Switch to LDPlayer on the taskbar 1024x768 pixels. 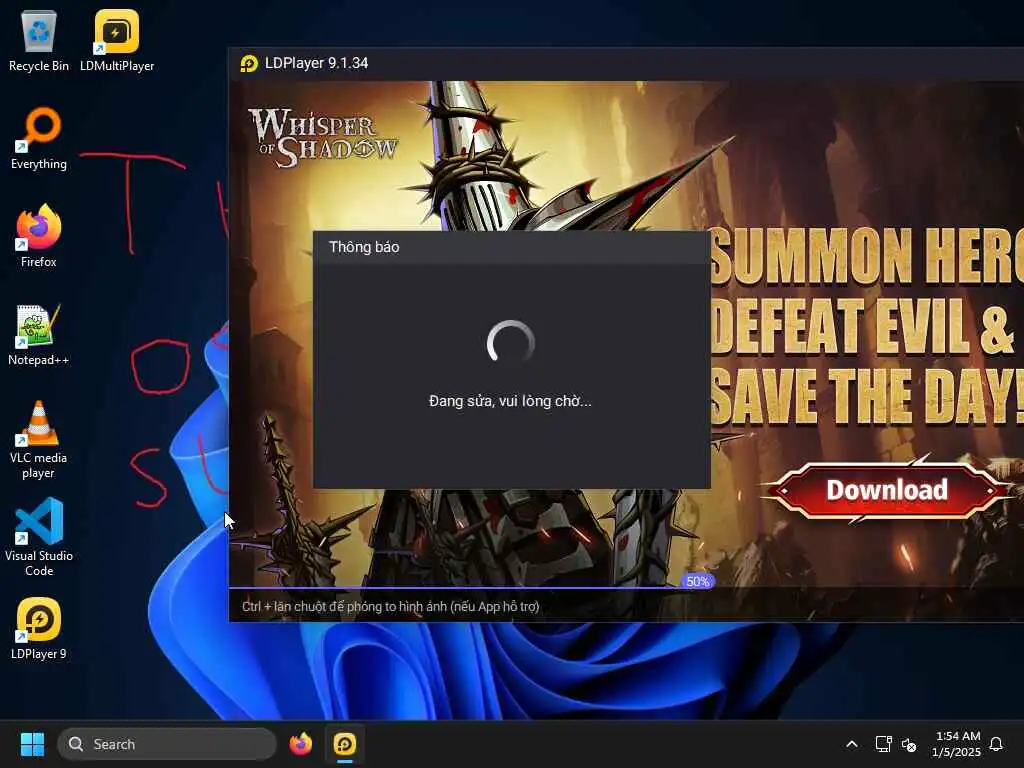coord(345,744)
